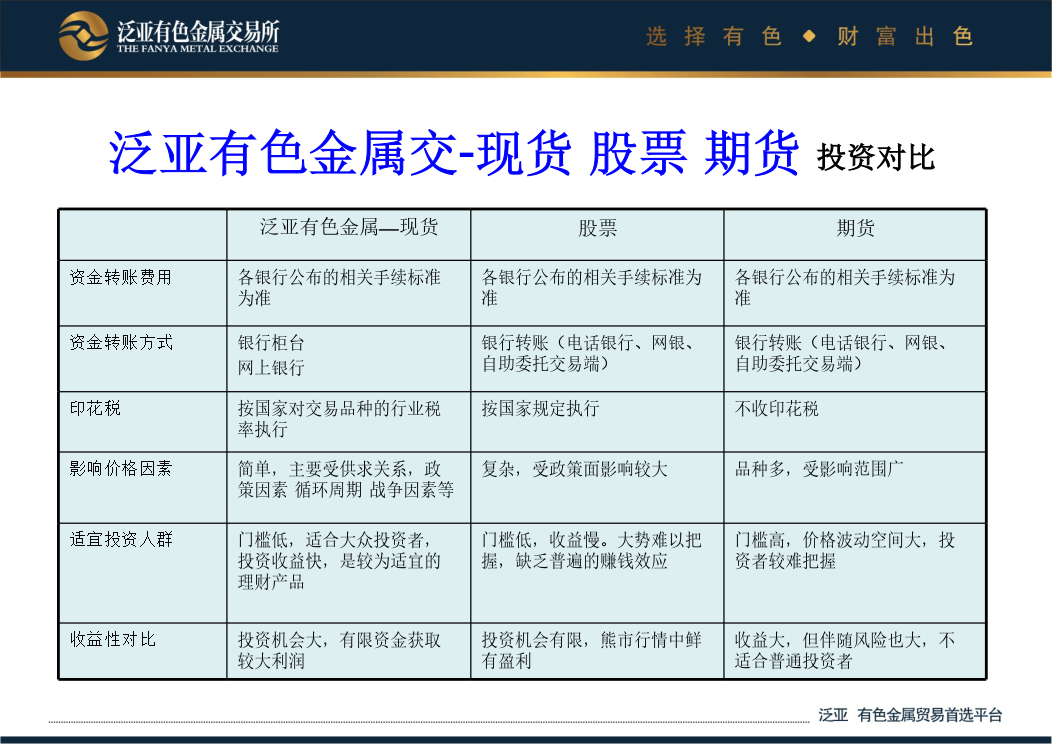
Task: Select the 资金转账费用 cell under 泛亚有色金属—现货
Action: (349, 293)
